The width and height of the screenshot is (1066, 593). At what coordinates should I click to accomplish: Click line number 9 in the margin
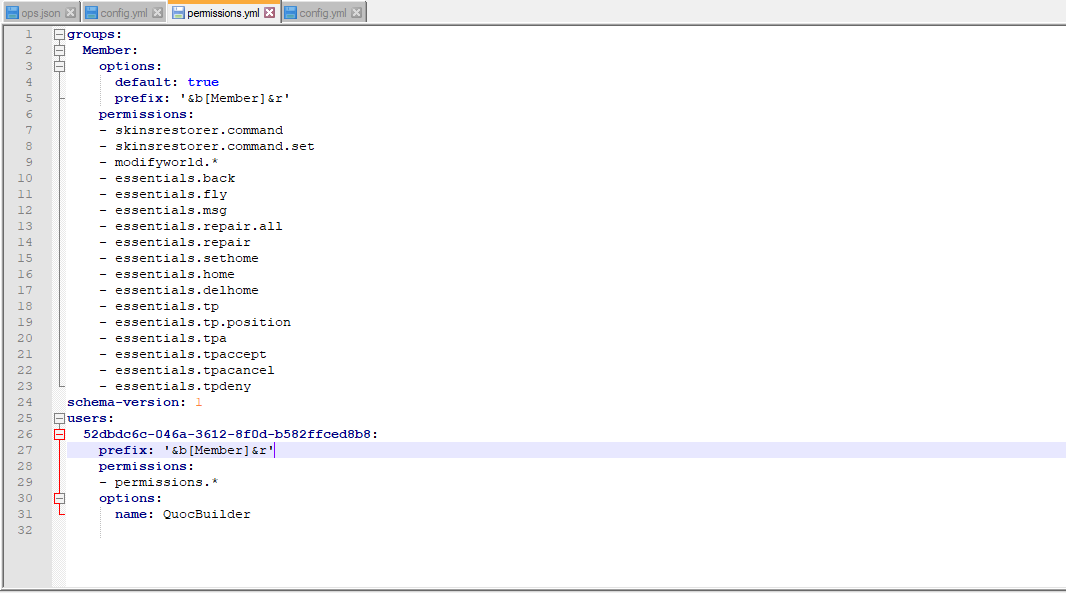click(29, 163)
